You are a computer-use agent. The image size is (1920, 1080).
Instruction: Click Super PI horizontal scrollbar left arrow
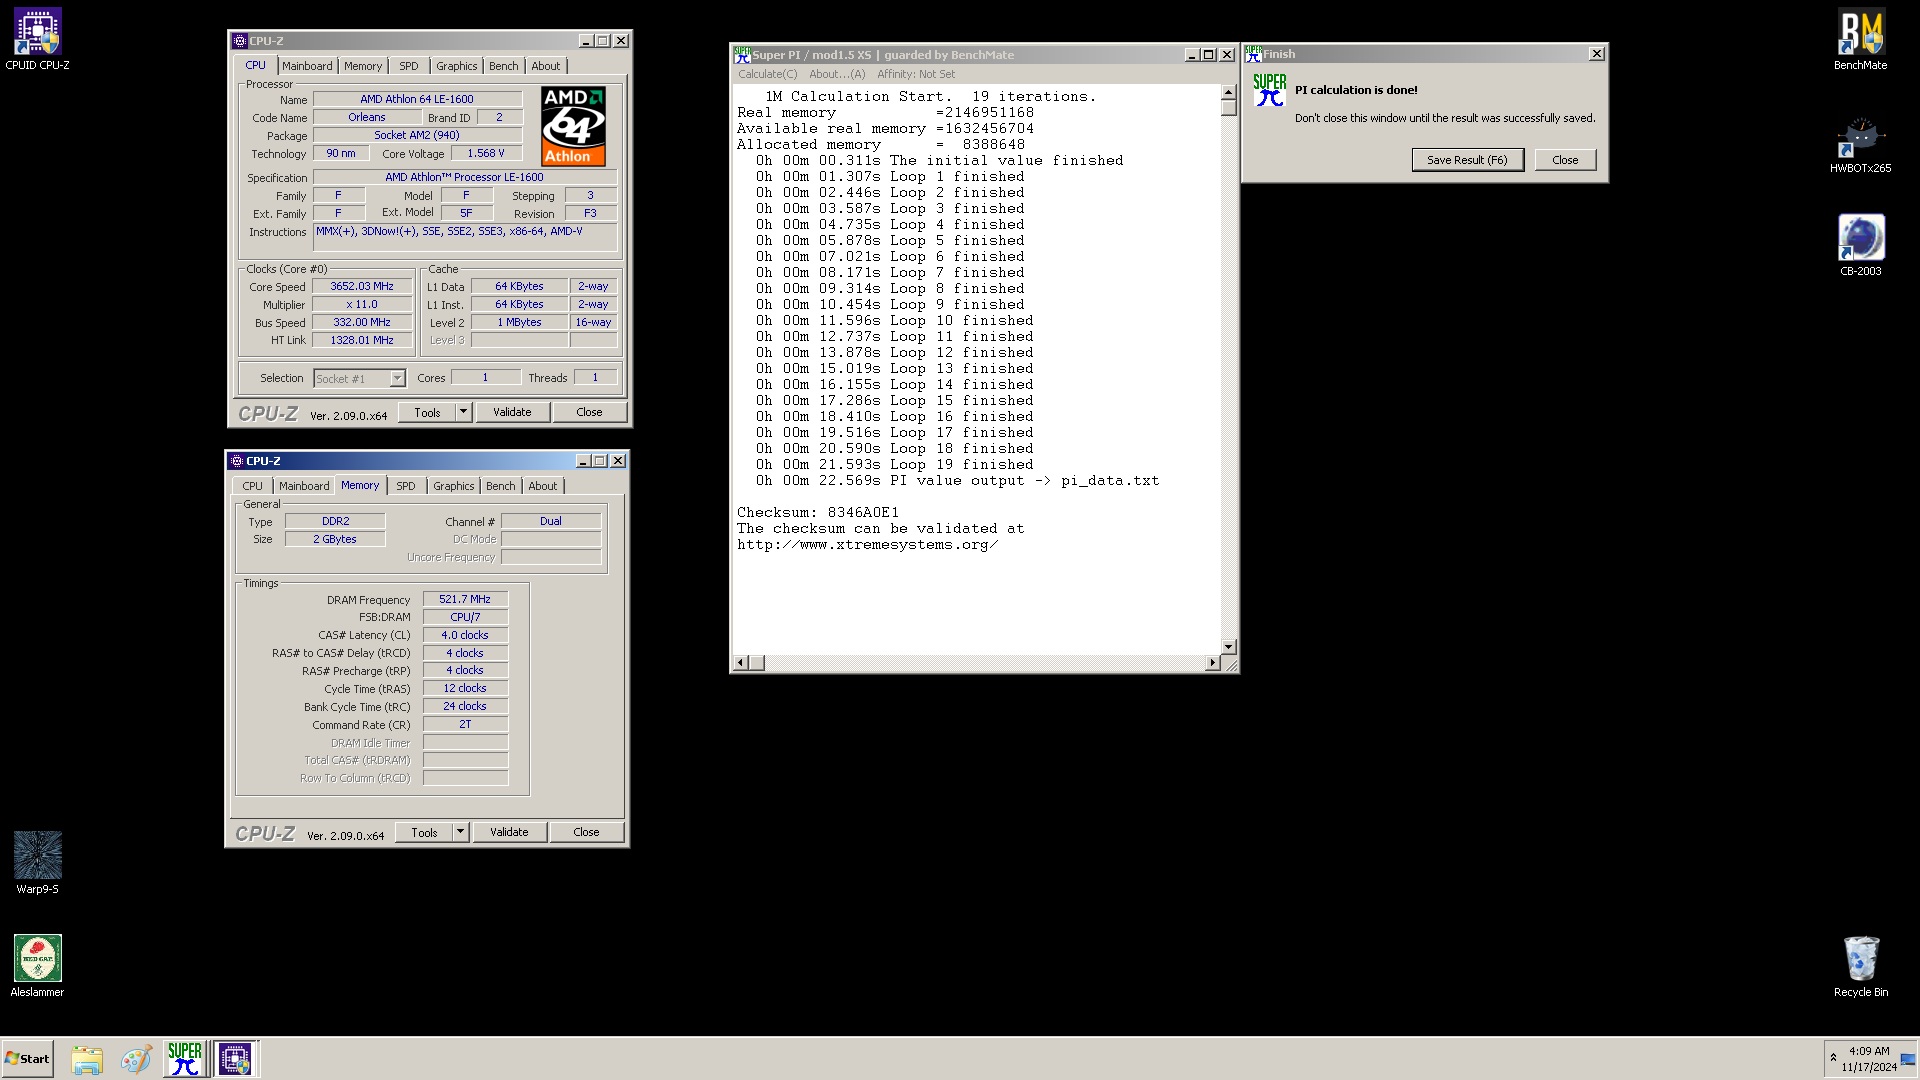(x=741, y=663)
